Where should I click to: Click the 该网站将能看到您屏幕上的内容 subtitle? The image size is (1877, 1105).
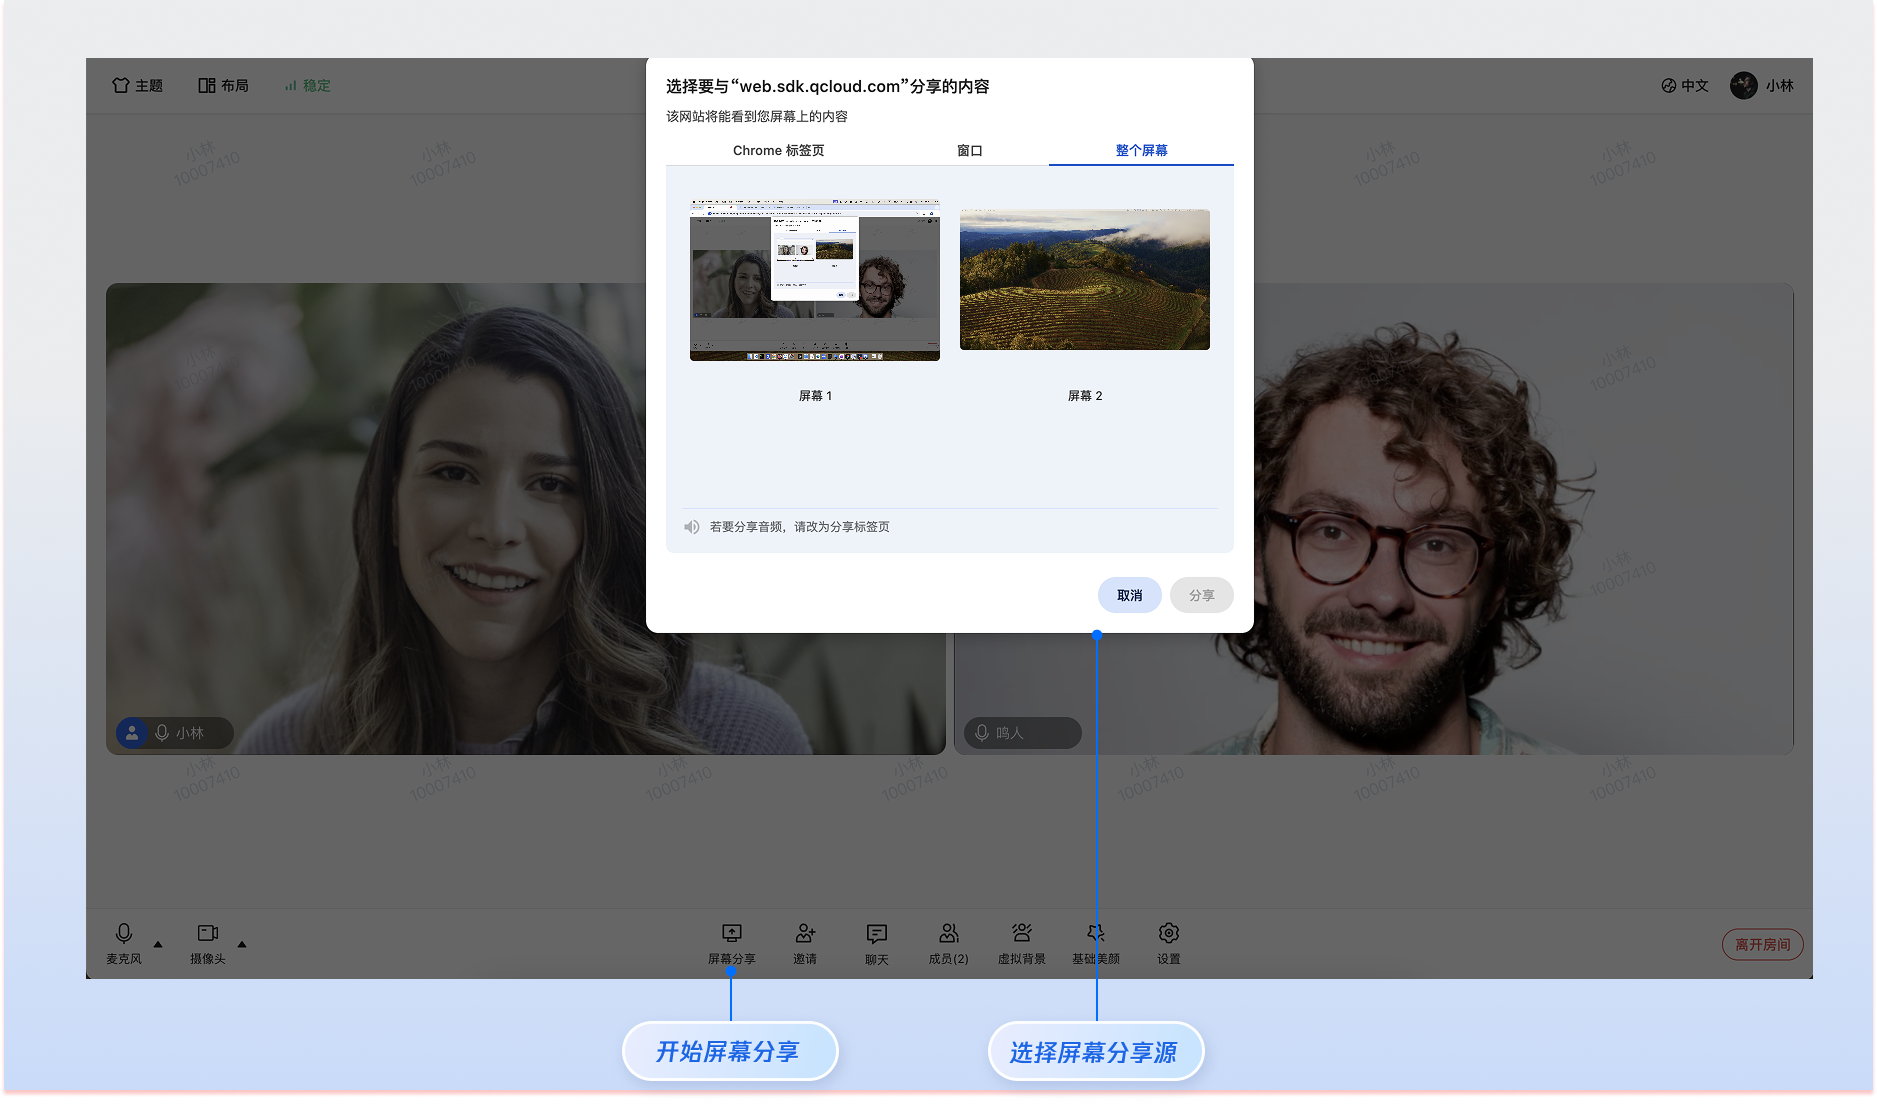(x=757, y=117)
